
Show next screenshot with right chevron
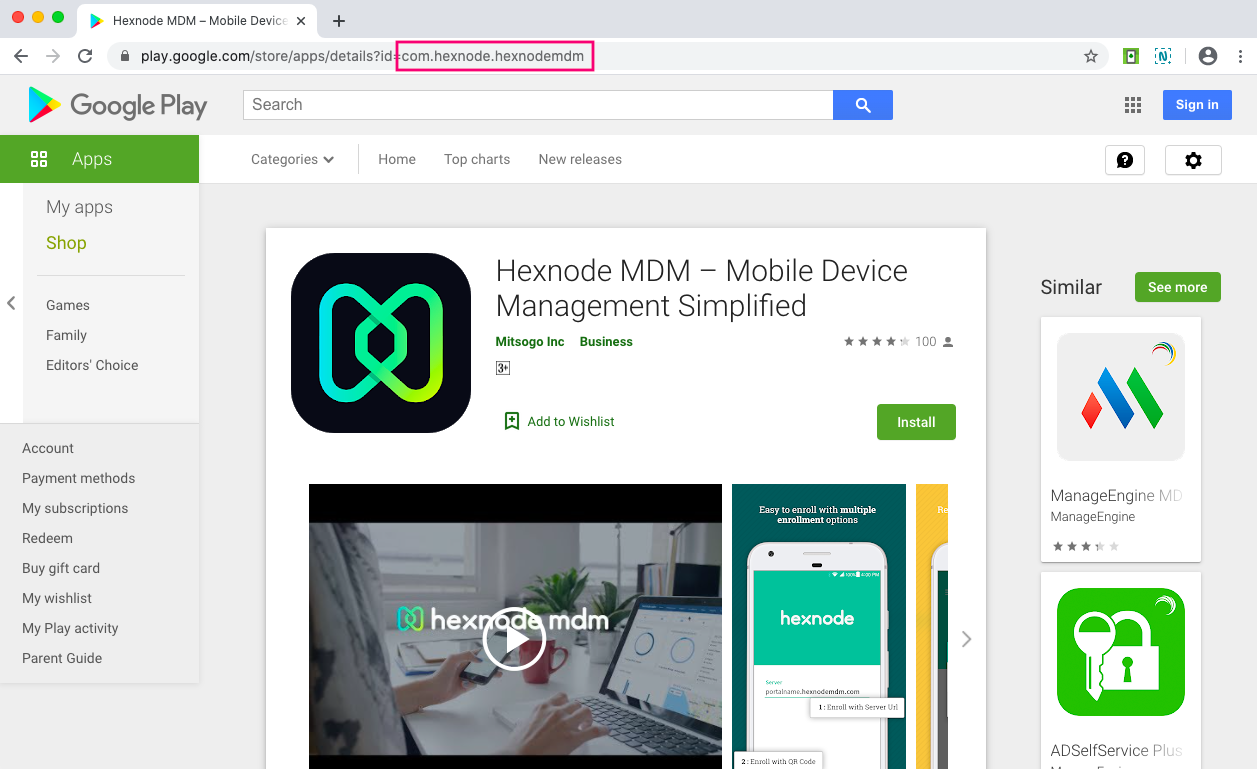pyautogui.click(x=966, y=639)
